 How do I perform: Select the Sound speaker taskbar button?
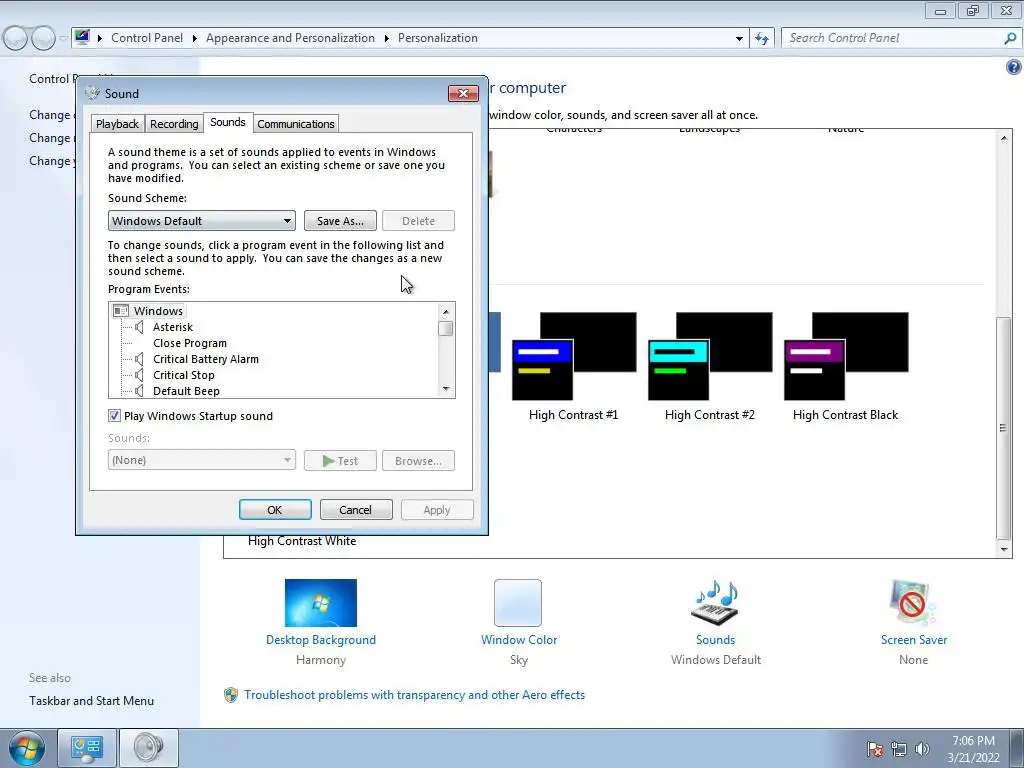pos(149,748)
